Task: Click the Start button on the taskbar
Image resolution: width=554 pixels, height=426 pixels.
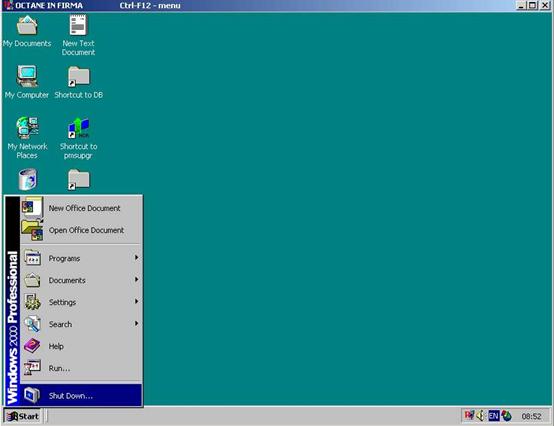Action: (x=23, y=416)
